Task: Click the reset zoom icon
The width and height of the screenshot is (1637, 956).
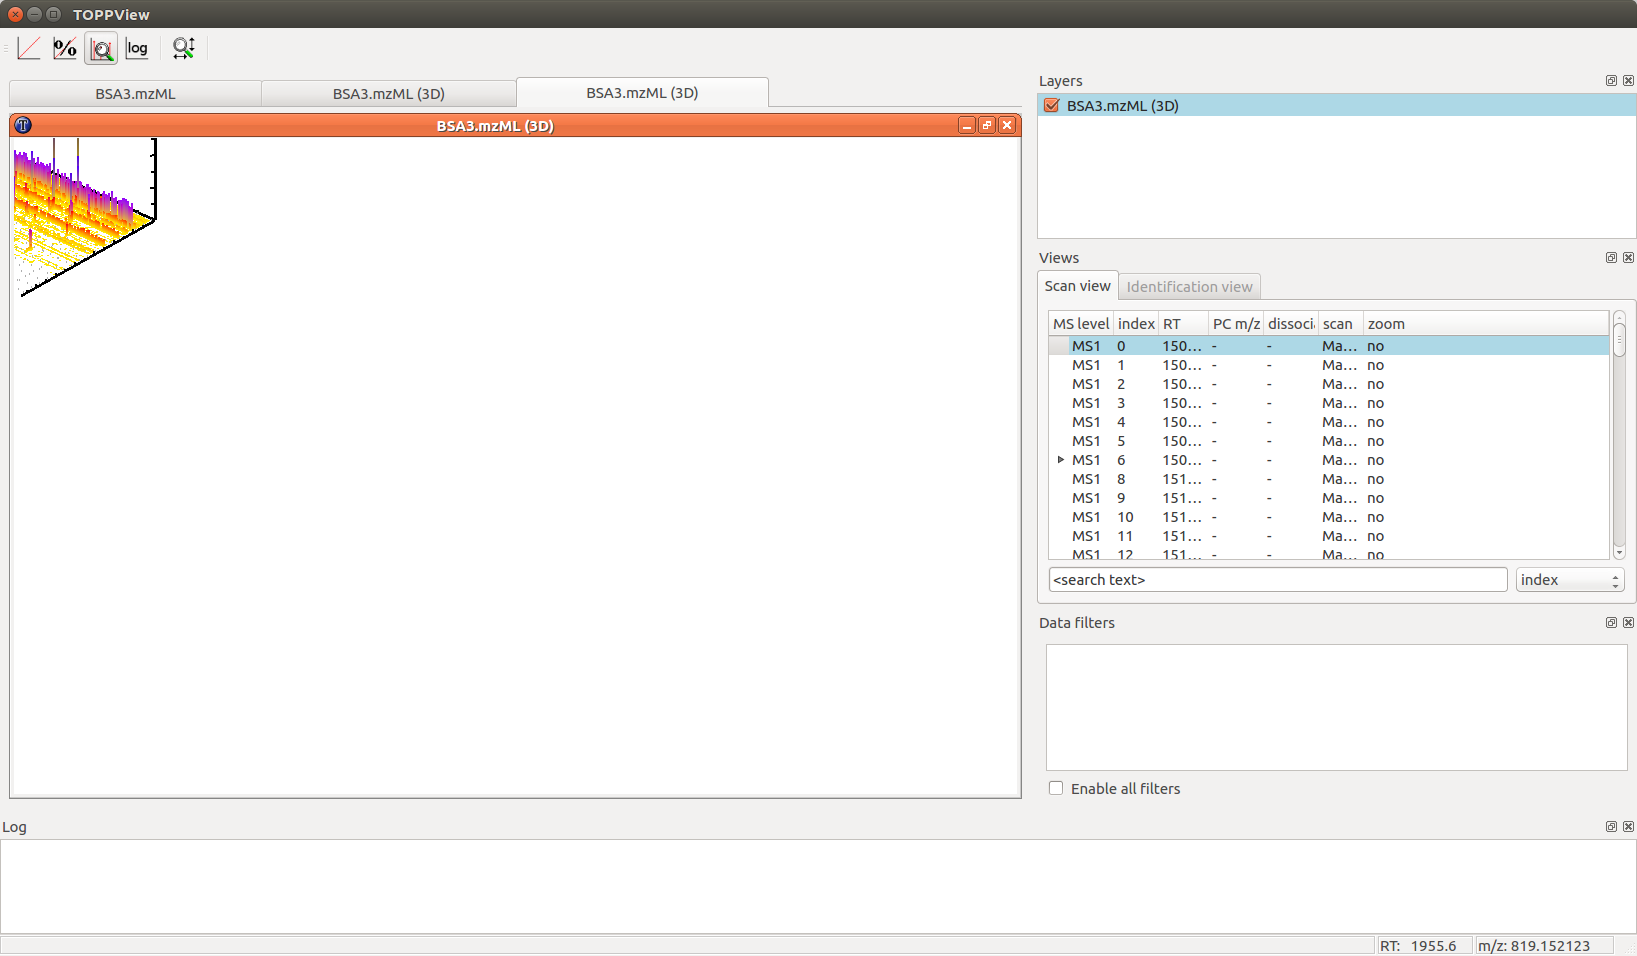Action: 183,47
